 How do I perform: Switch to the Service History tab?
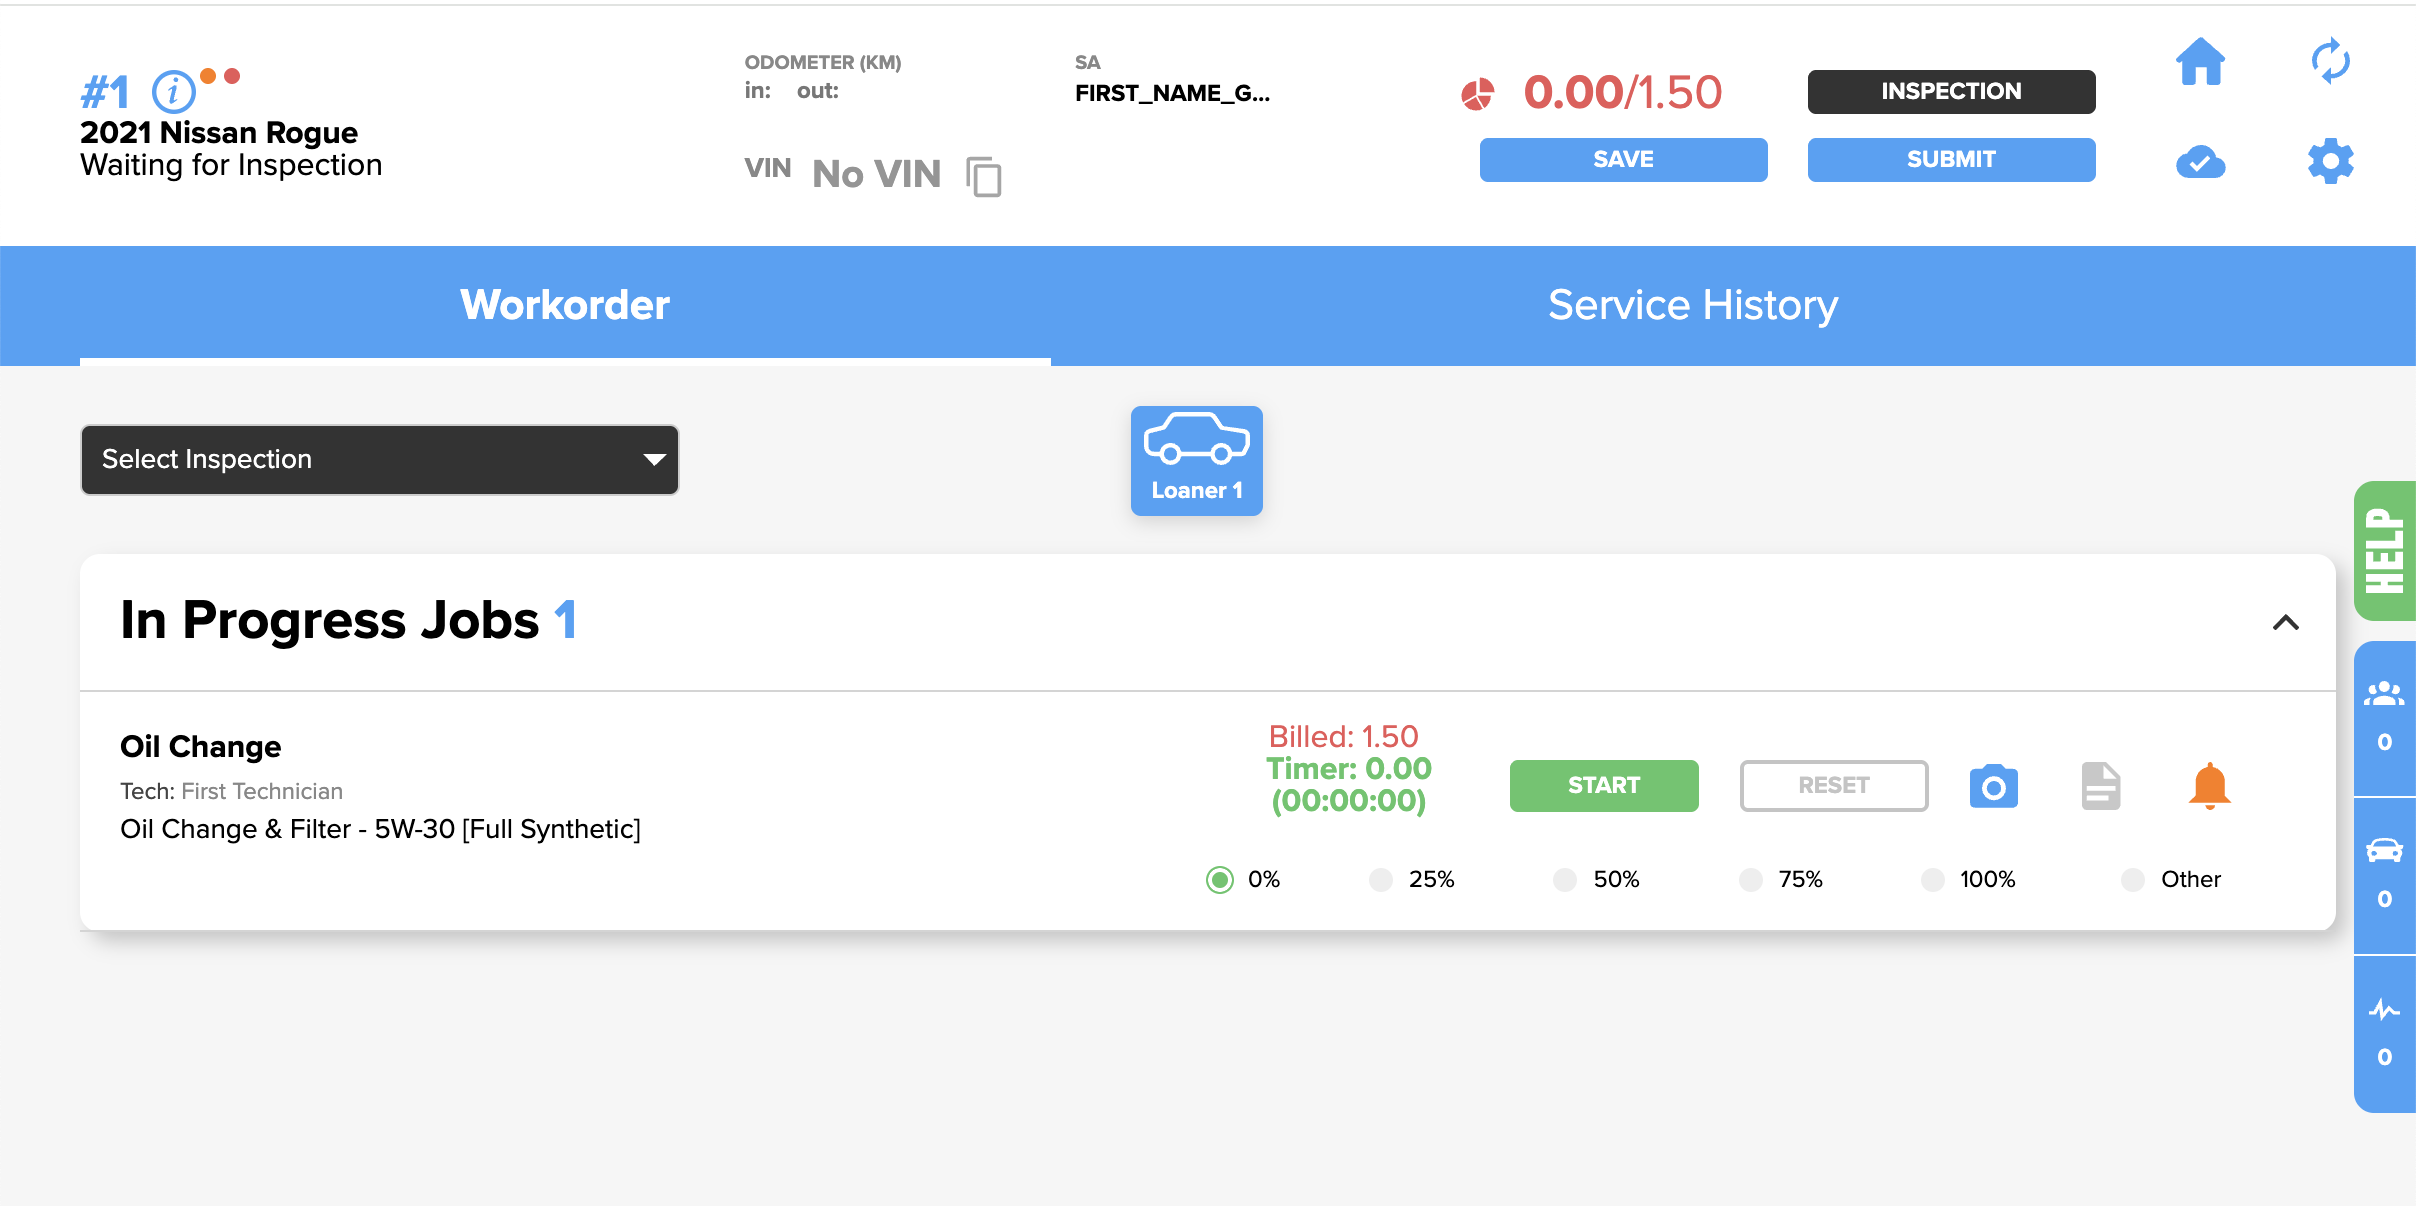pos(1692,305)
